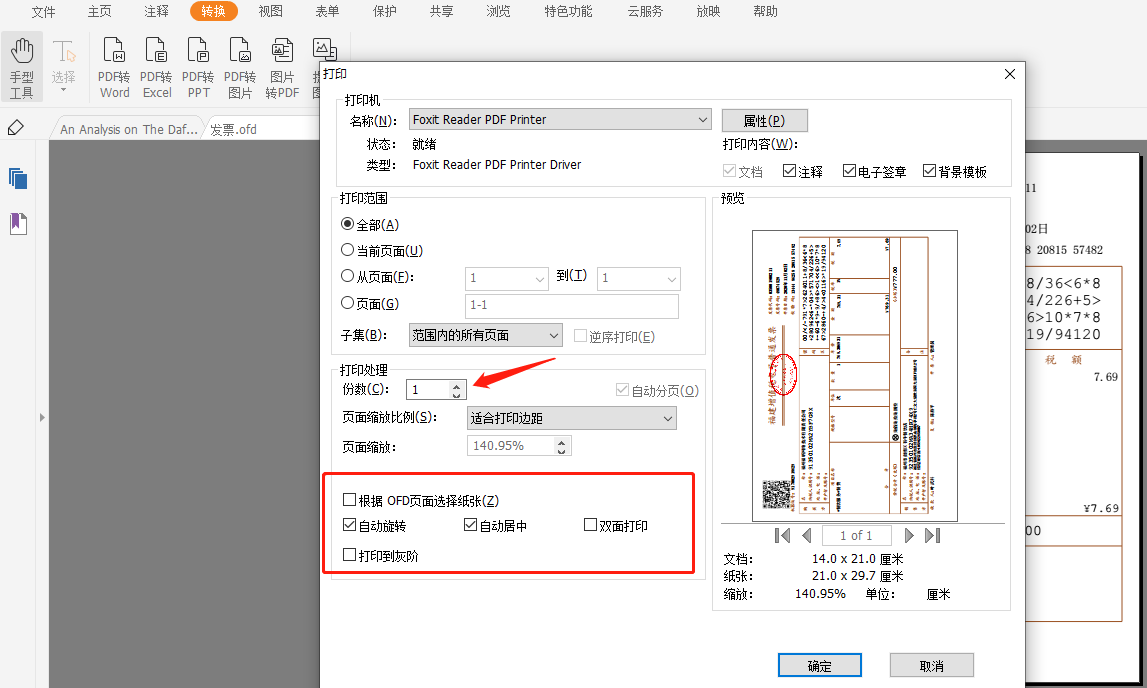Open the bookmarks panel icon

pyautogui.click(x=18, y=223)
